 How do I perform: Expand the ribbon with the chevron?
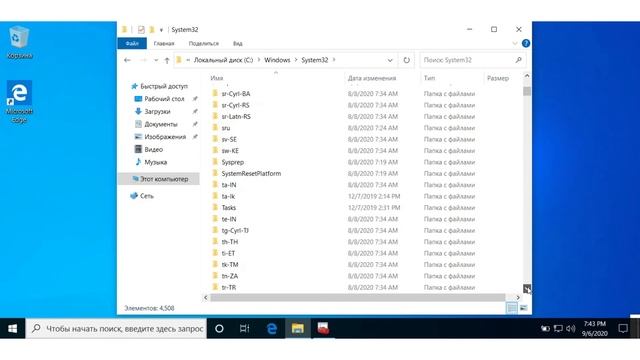[x=515, y=43]
